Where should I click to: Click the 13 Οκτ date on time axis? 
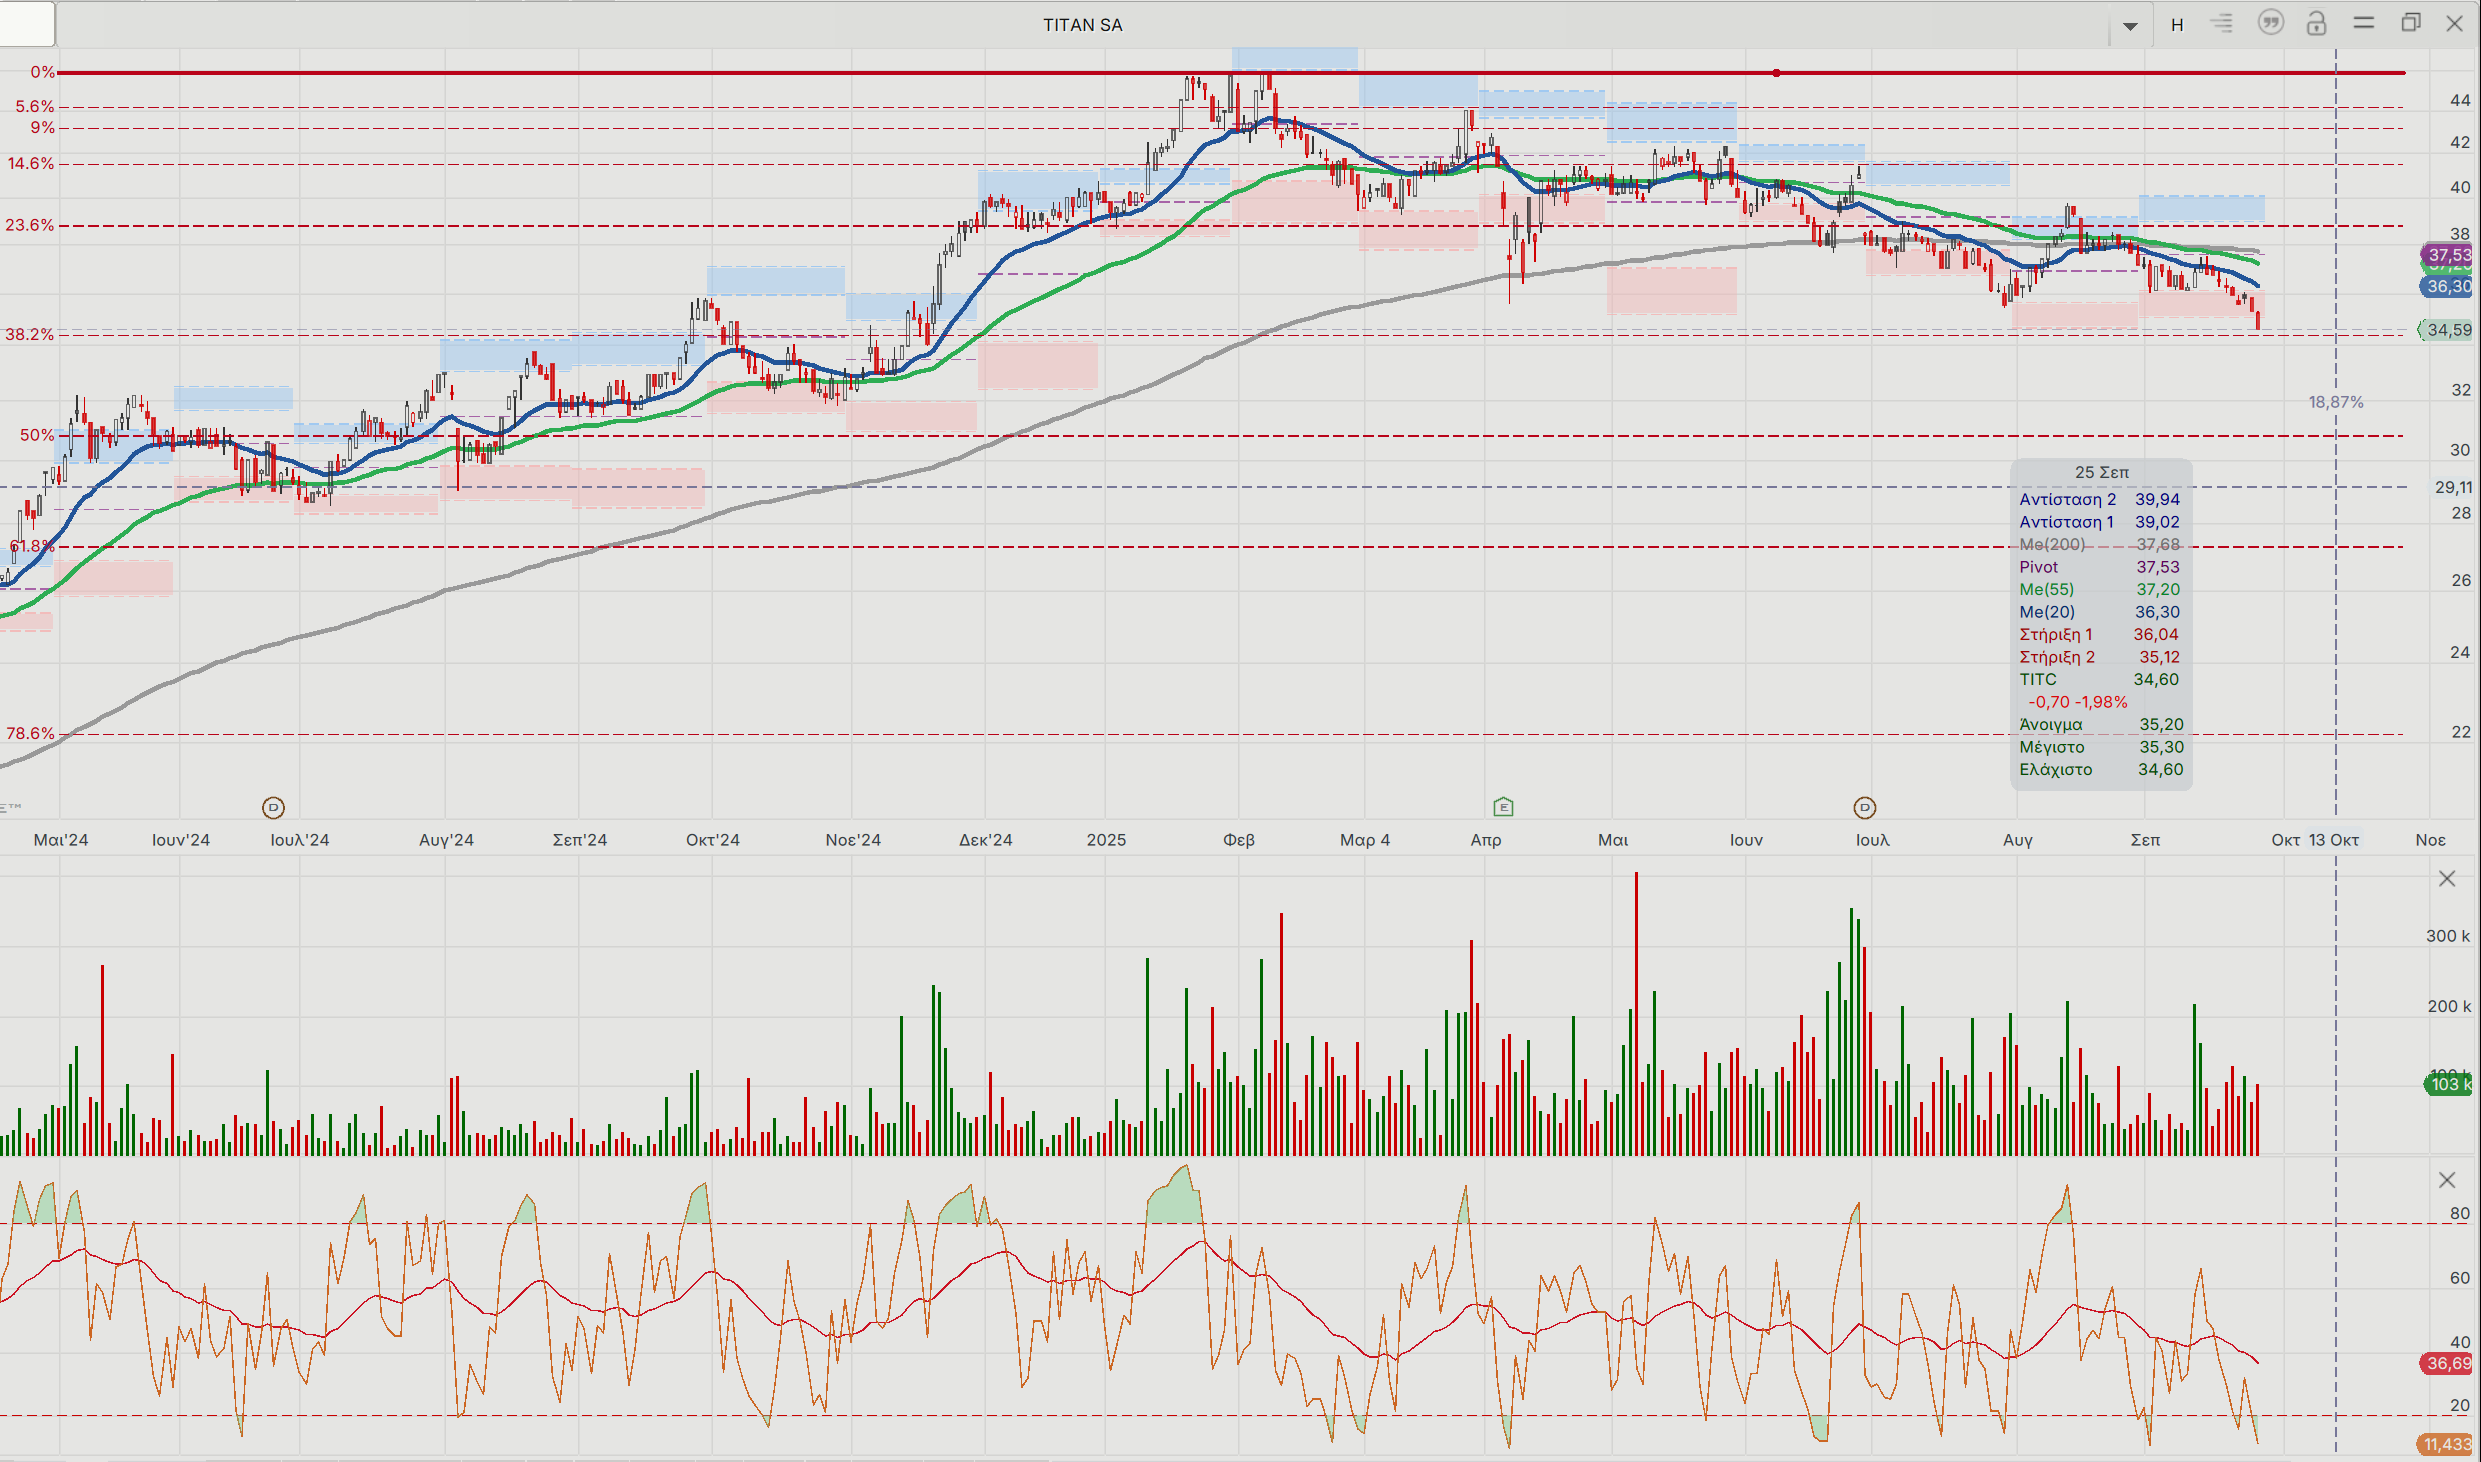tap(2334, 840)
